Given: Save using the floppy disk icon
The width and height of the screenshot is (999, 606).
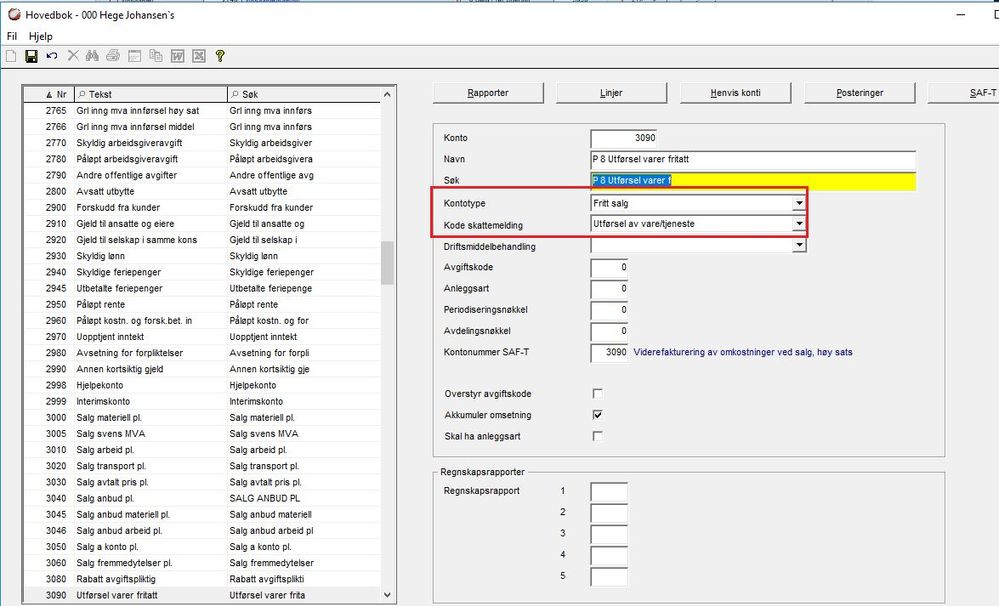Looking at the screenshot, I should point(31,56).
